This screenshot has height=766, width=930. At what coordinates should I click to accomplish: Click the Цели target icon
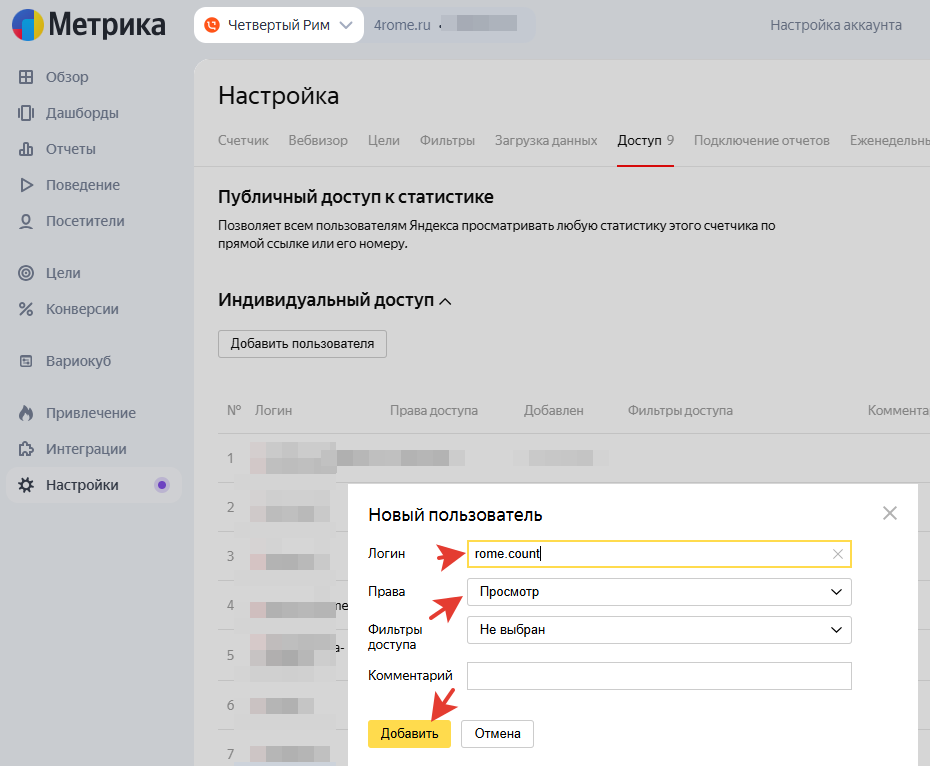pyautogui.click(x=26, y=273)
